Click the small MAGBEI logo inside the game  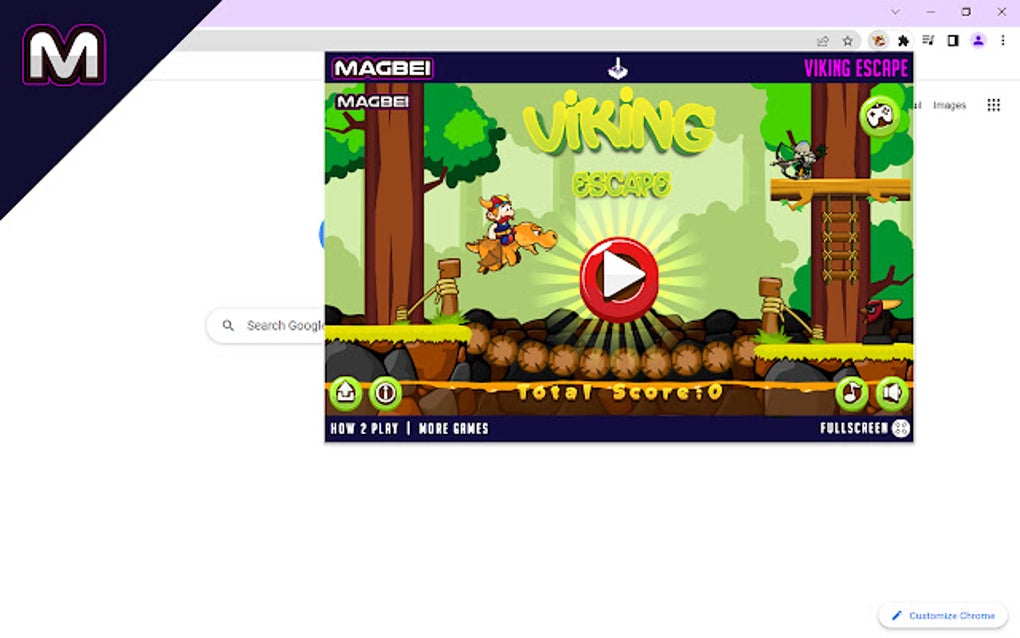[x=372, y=101]
